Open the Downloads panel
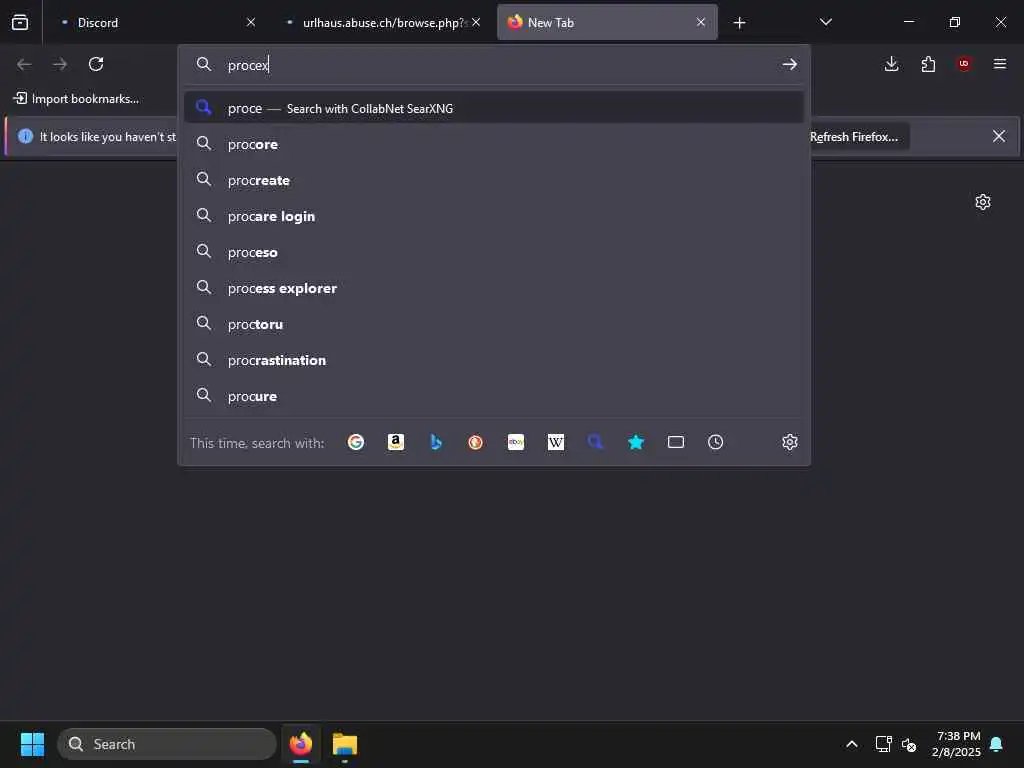The image size is (1024, 768). (891, 64)
